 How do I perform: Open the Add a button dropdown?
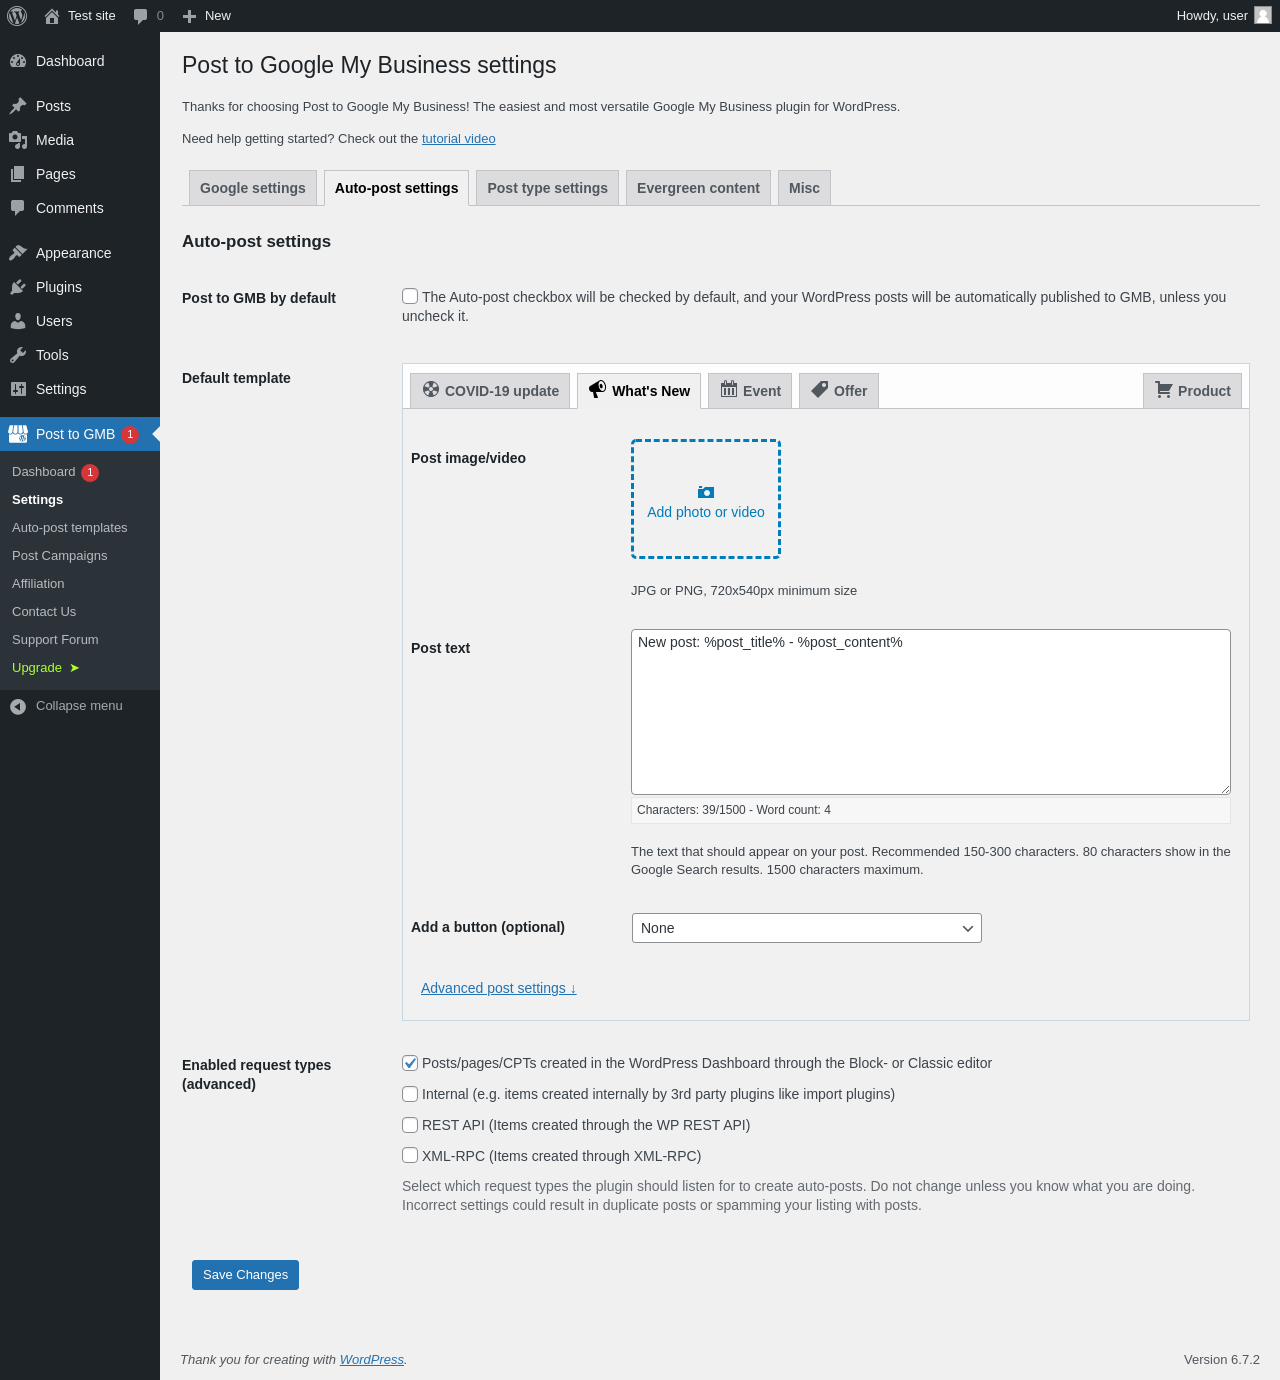(x=807, y=928)
